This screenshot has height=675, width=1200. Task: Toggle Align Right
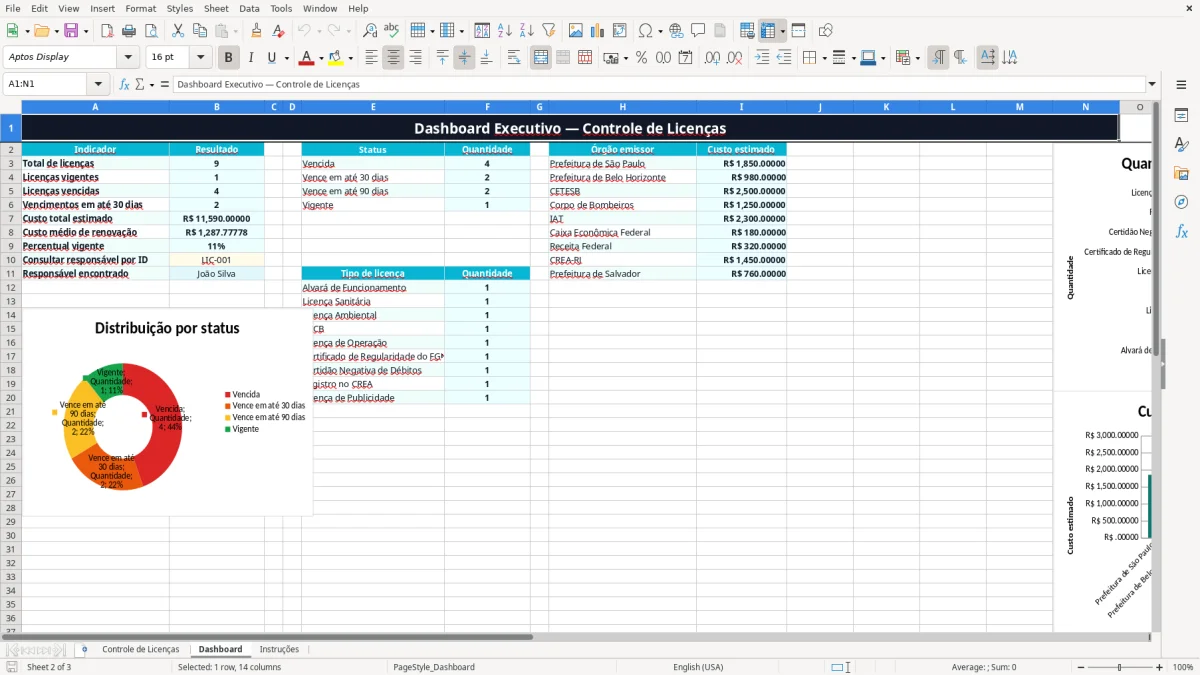point(415,58)
